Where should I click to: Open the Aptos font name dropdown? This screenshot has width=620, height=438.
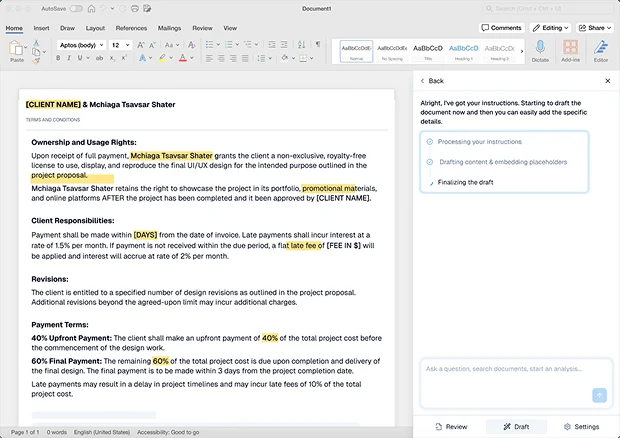pos(78,45)
